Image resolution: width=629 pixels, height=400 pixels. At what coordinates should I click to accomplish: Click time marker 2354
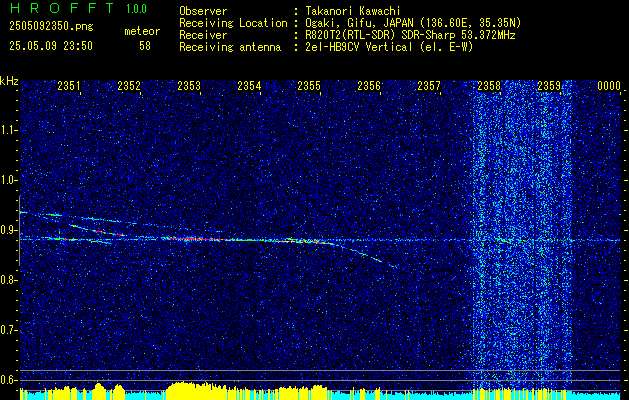point(249,85)
